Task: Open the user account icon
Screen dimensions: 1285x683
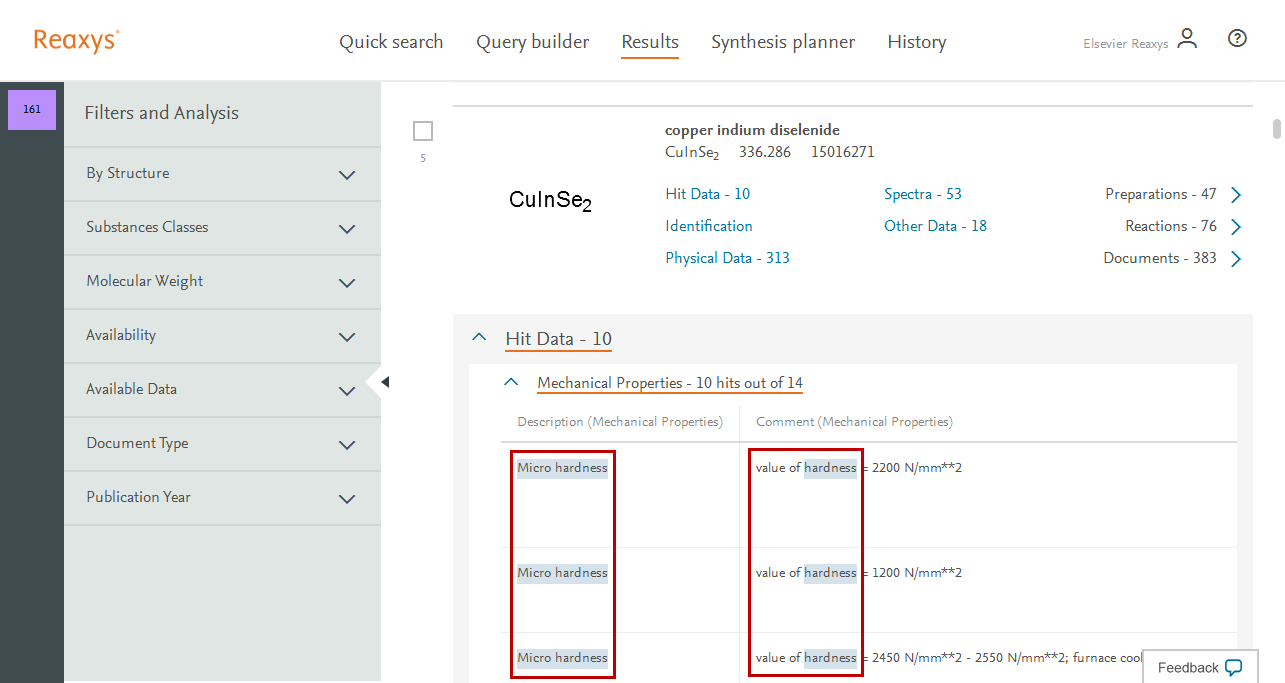Action: click(x=1187, y=39)
